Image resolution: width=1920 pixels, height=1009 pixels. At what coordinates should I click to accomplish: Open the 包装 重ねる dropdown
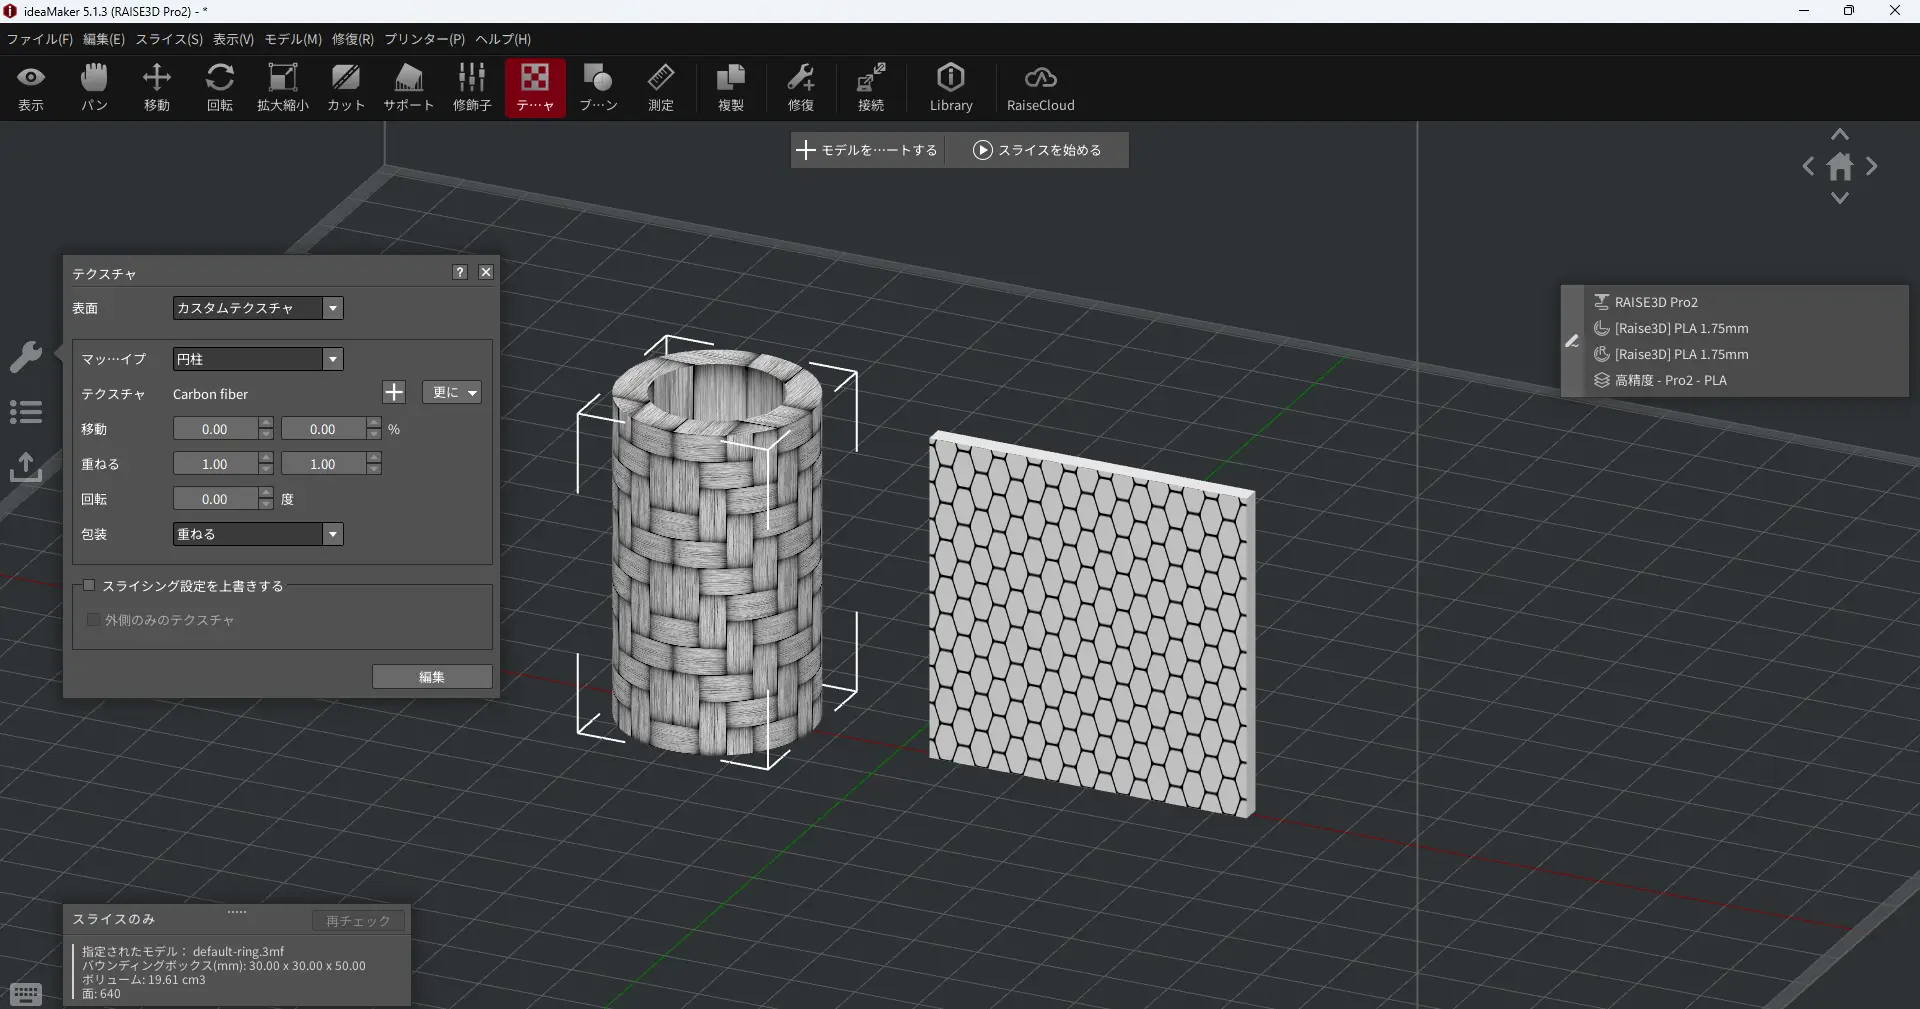point(258,534)
